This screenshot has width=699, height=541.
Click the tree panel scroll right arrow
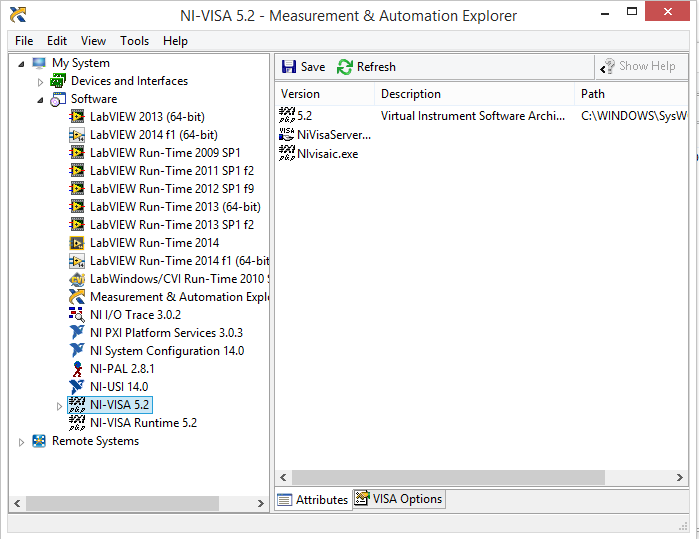coord(261,504)
